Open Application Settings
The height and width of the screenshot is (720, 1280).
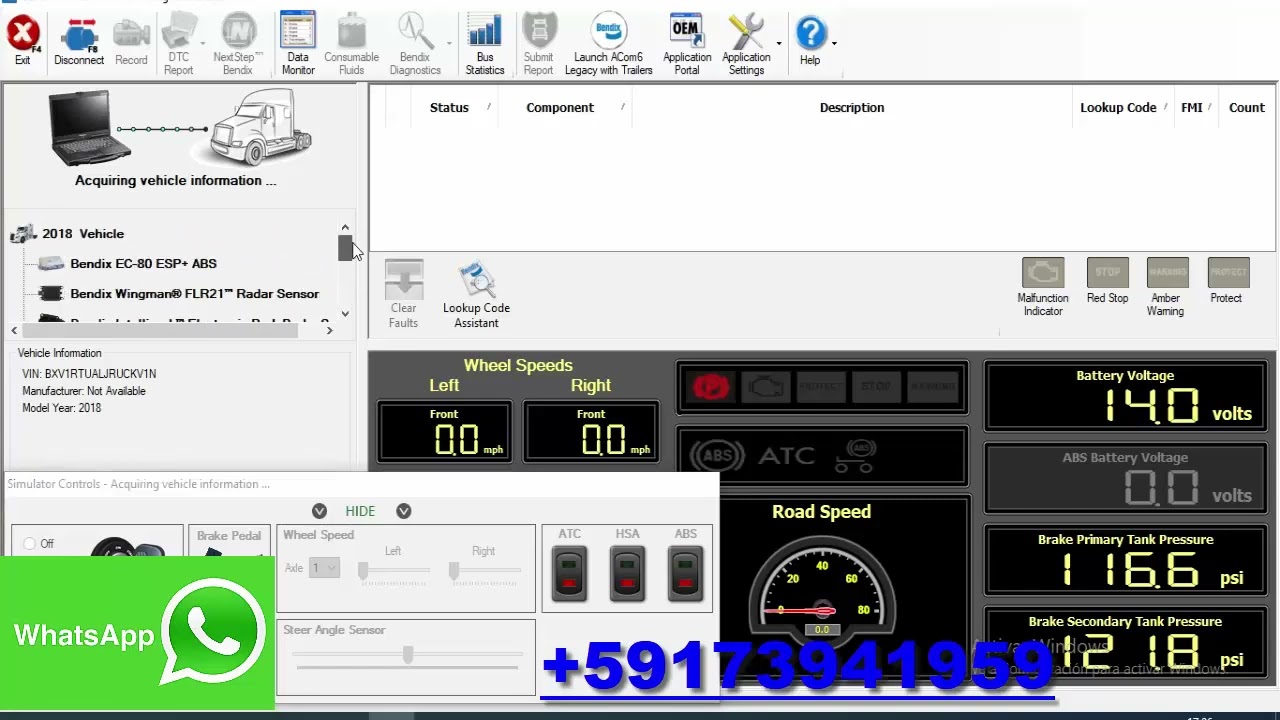click(x=746, y=44)
